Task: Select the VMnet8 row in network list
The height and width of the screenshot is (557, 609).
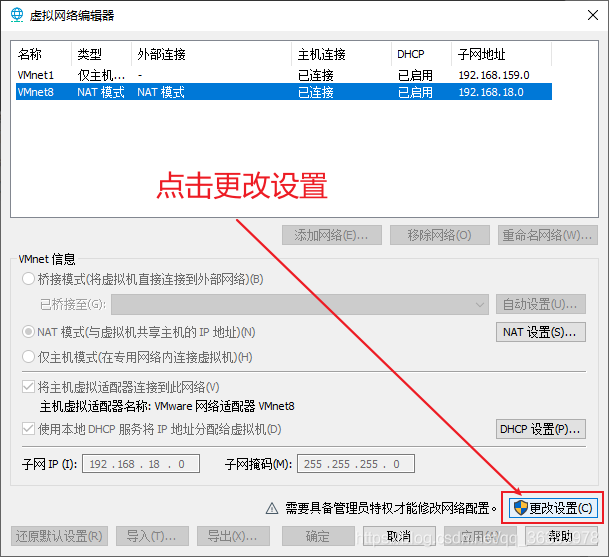Action: 284,92
